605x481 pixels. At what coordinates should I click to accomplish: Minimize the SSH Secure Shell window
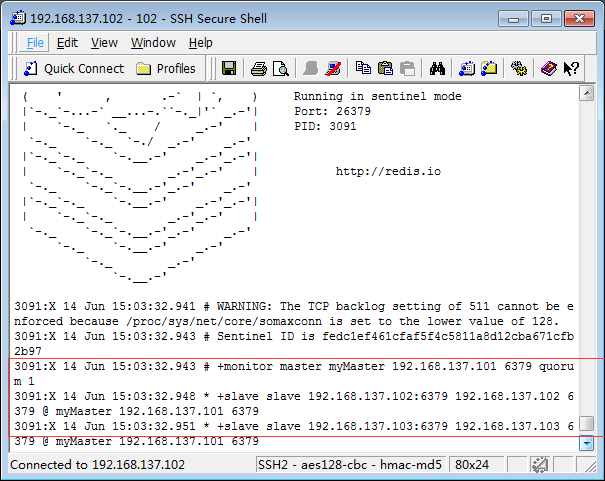(x=513, y=19)
